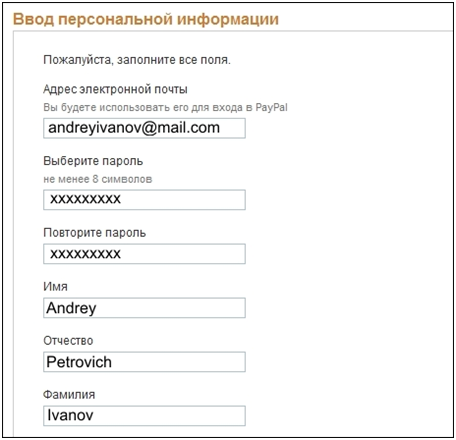Click the 'Повторите пароль' label
Image resolution: width=456 pixels, height=440 pixels.
[95, 232]
